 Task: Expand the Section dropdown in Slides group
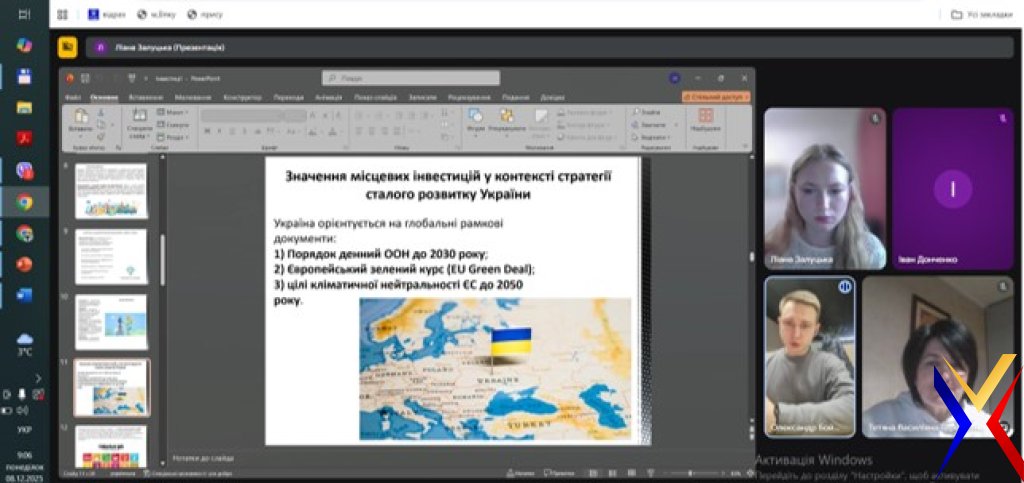coord(172,137)
